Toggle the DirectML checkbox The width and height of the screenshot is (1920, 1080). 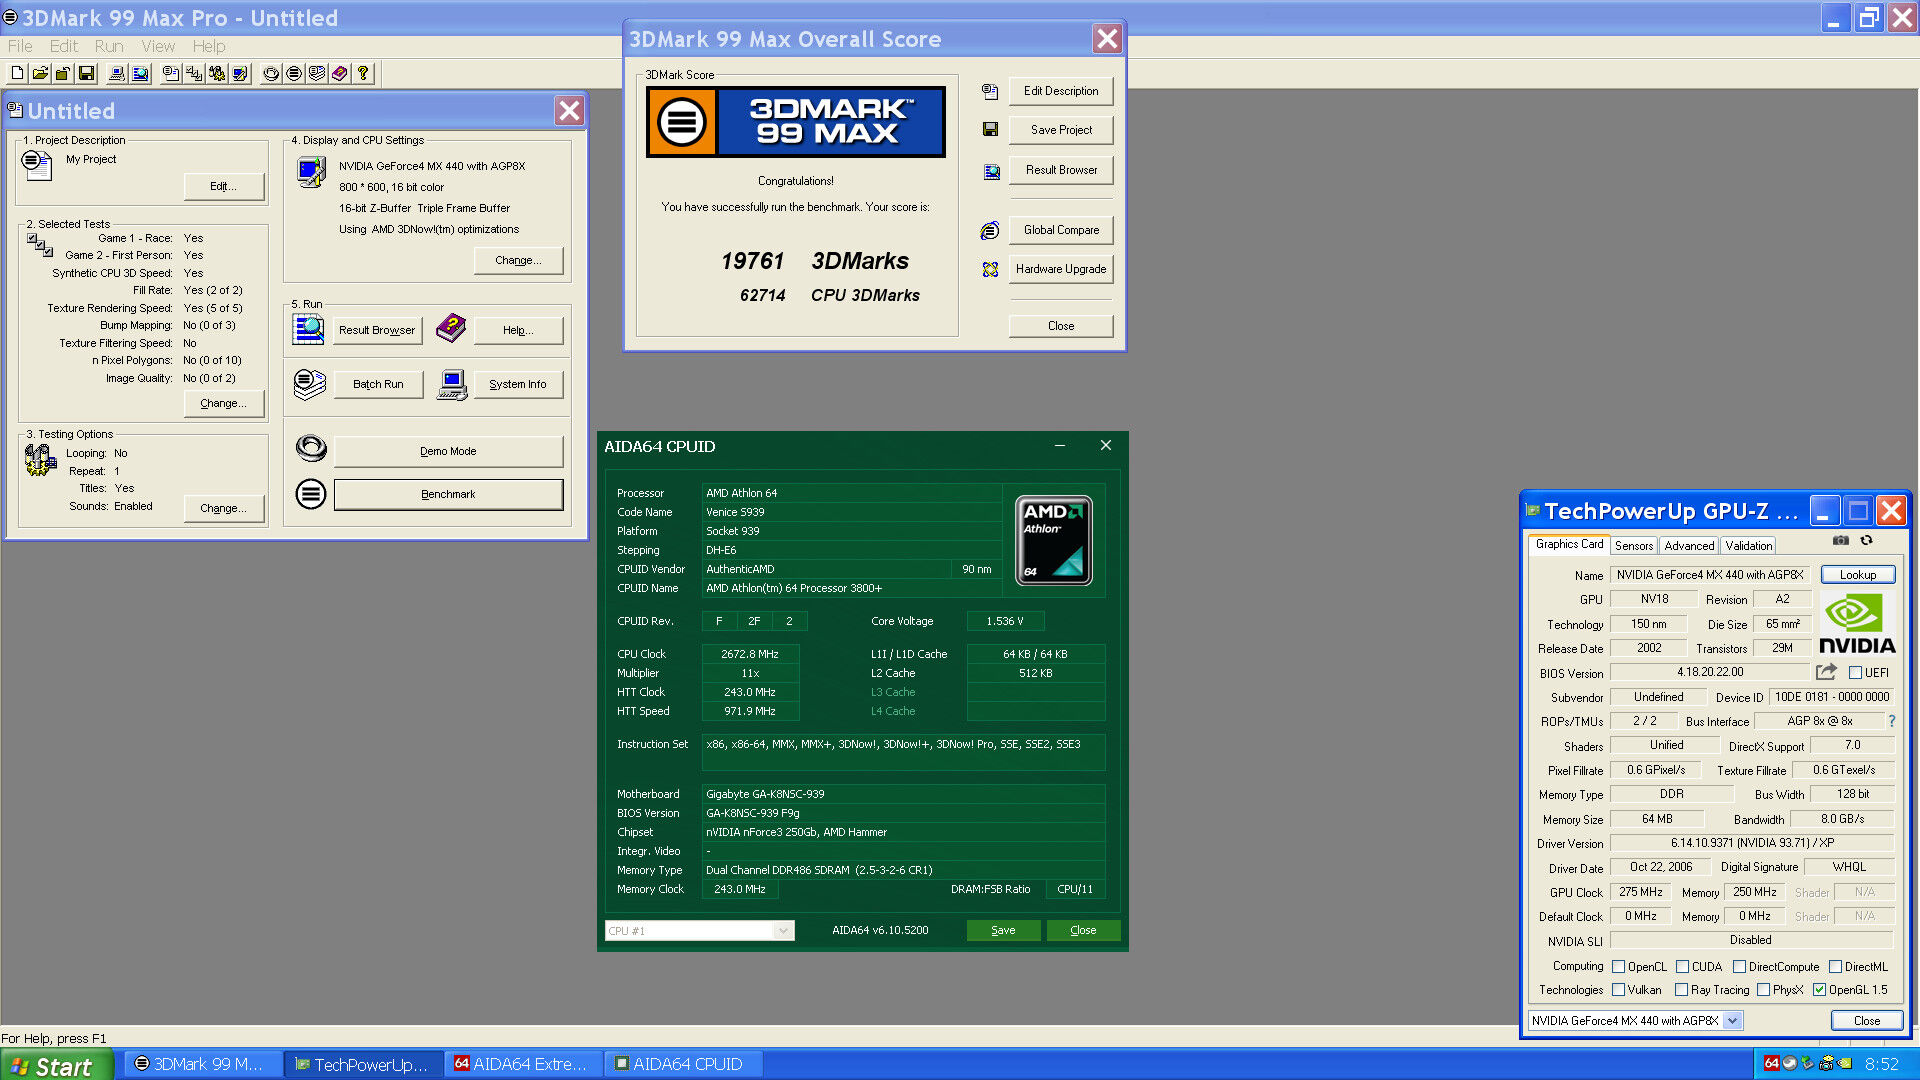(x=1835, y=967)
